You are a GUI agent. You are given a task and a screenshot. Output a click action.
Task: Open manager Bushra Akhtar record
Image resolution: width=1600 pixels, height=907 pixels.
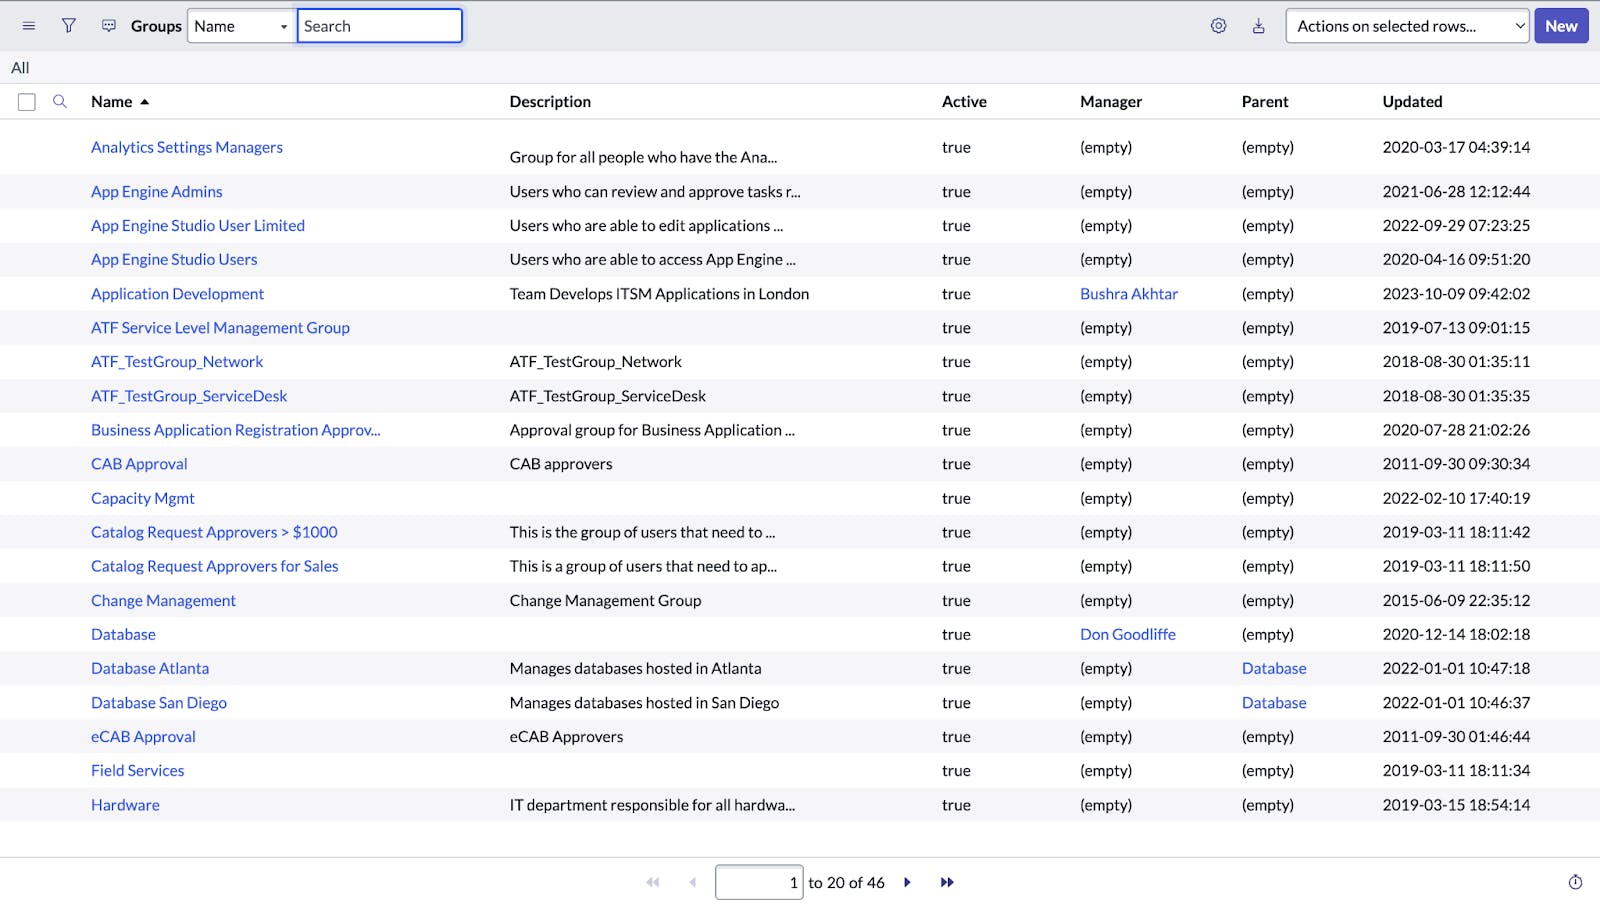pyautogui.click(x=1129, y=294)
